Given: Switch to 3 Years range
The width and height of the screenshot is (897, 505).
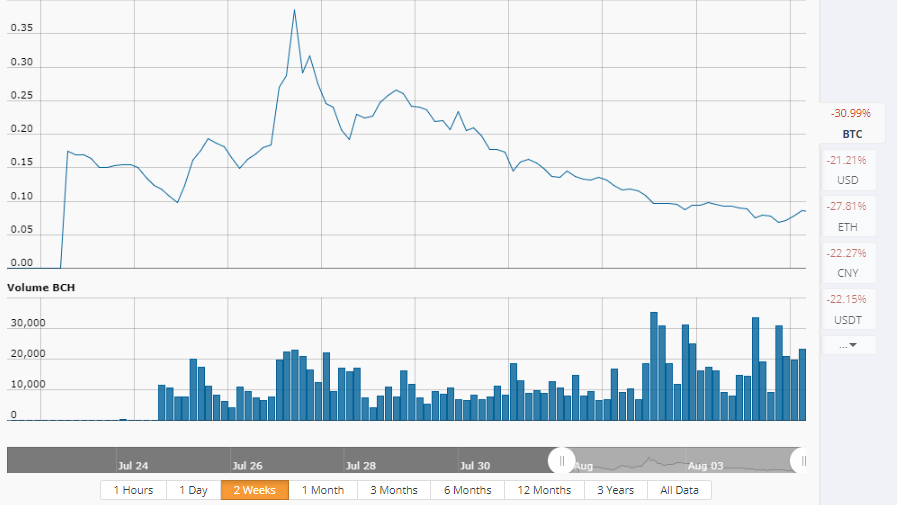Looking at the screenshot, I should pos(615,490).
